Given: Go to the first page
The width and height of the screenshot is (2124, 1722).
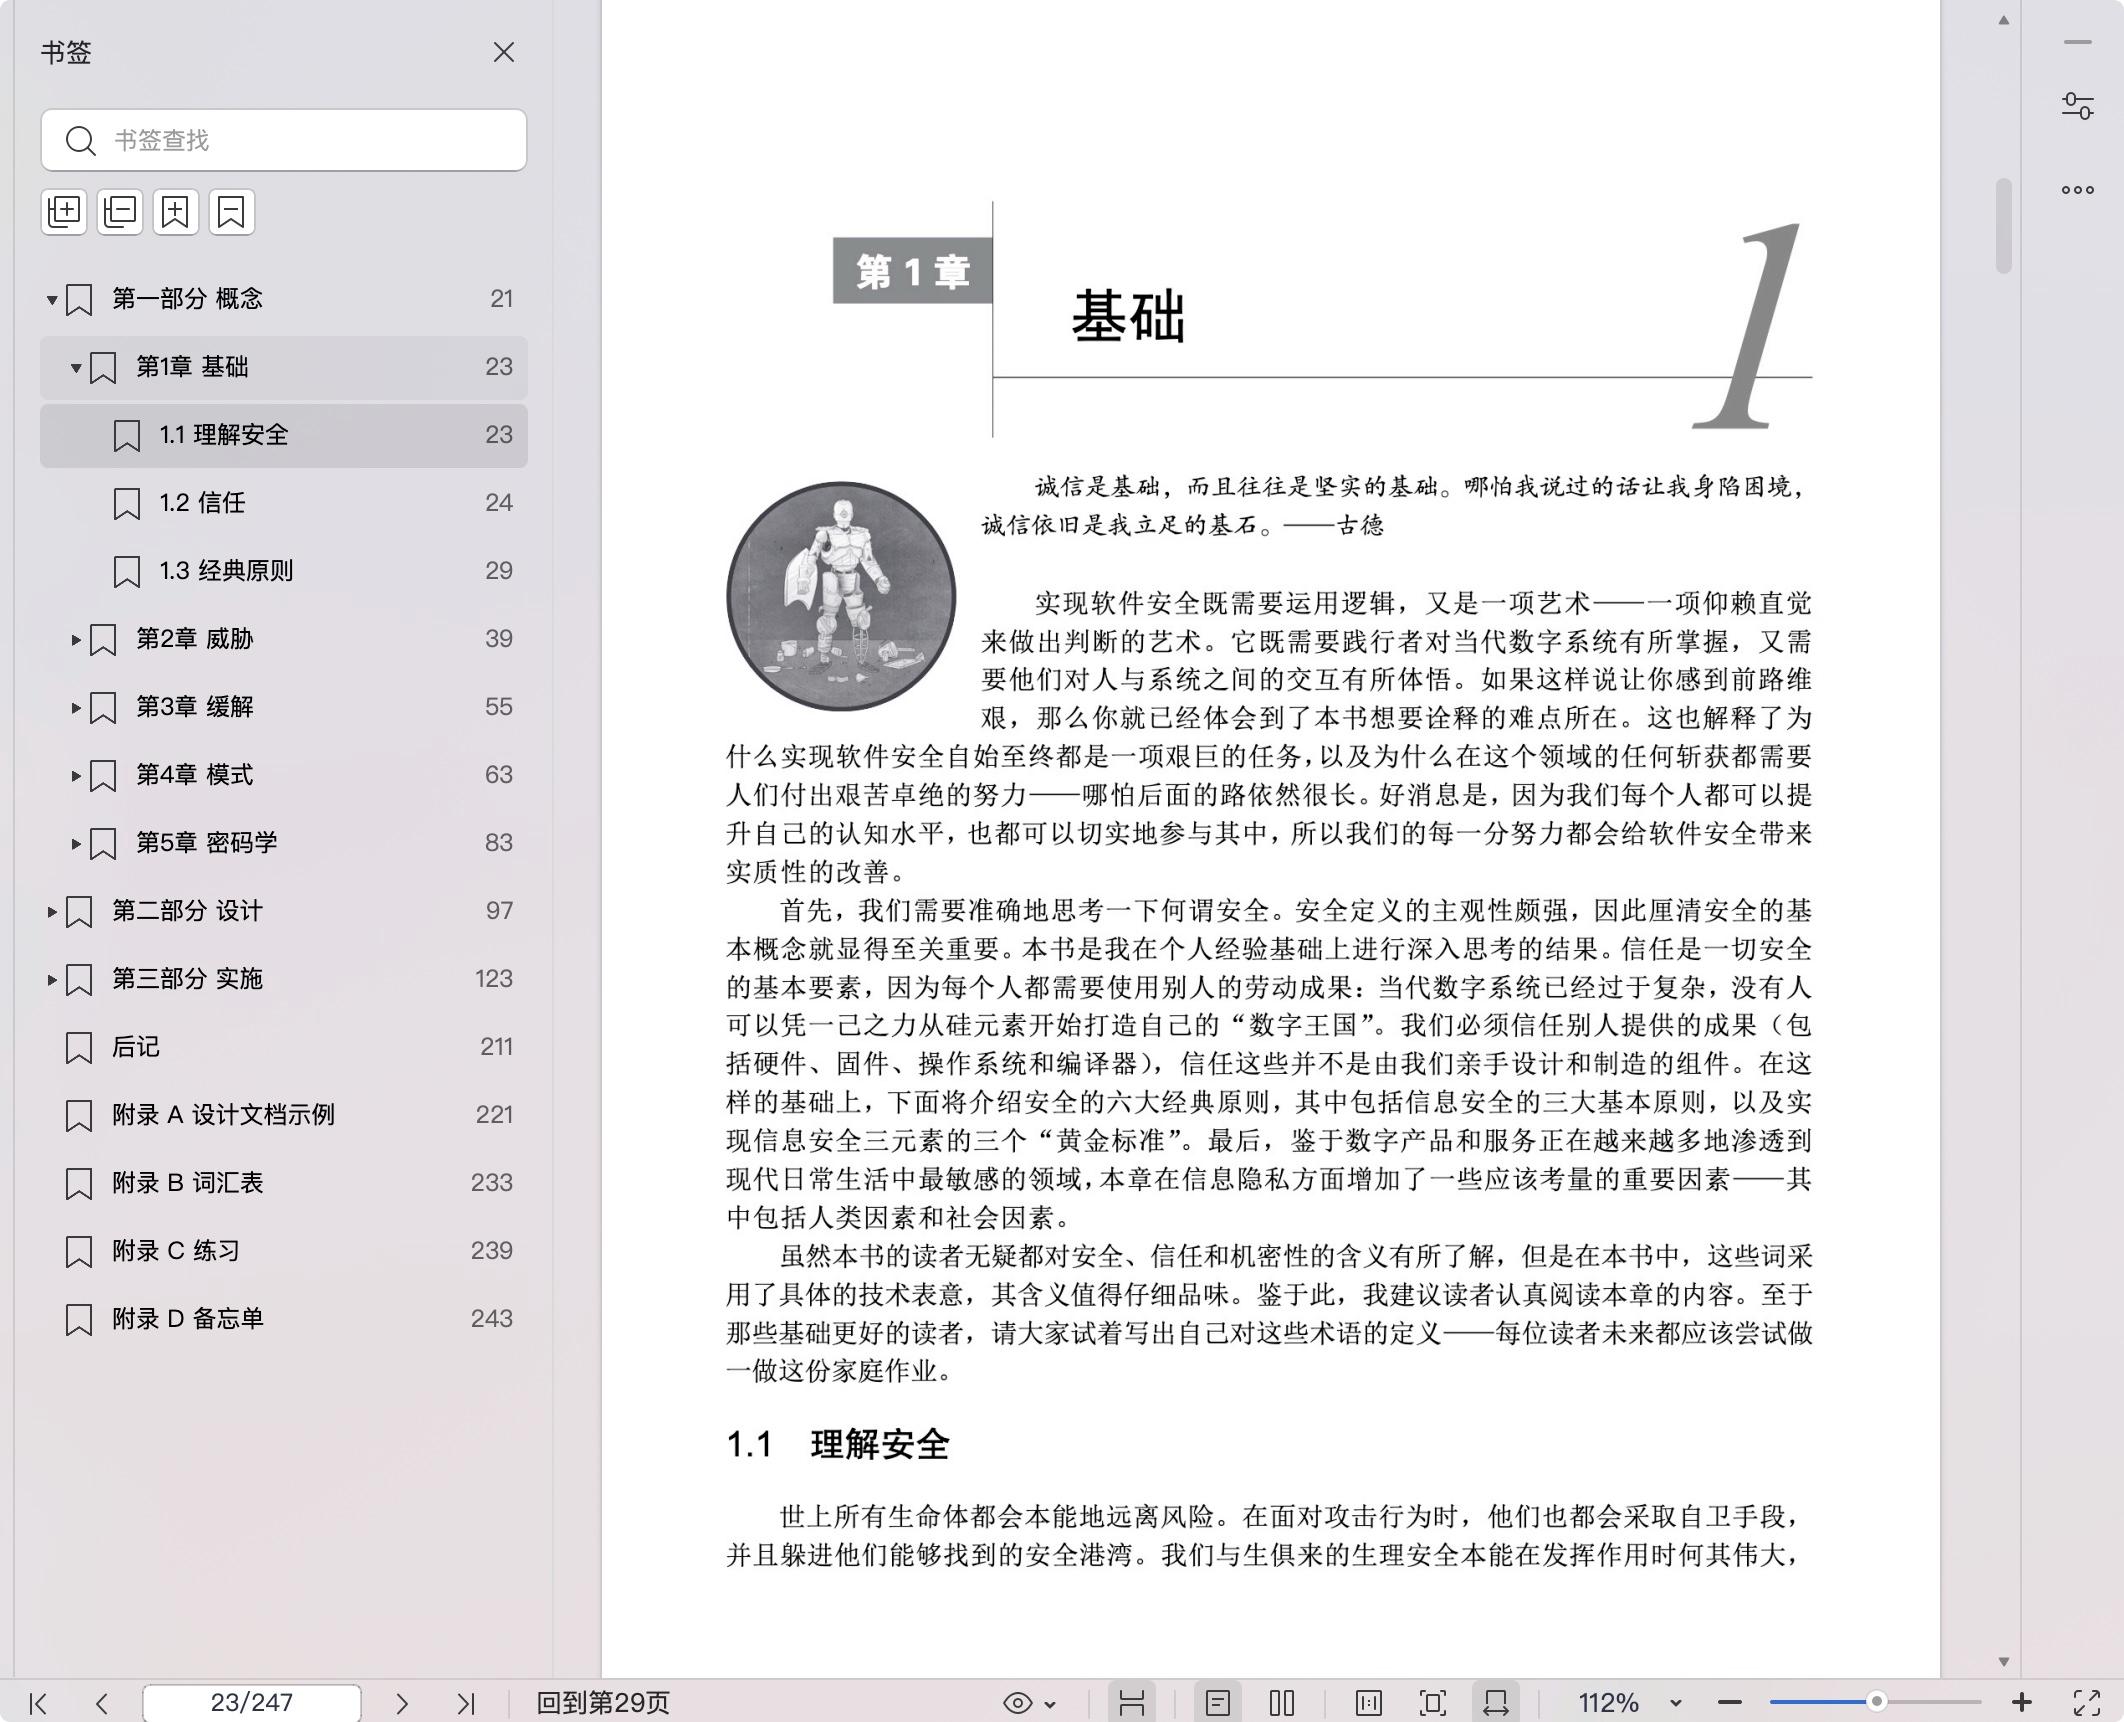Looking at the screenshot, I should click(38, 1703).
